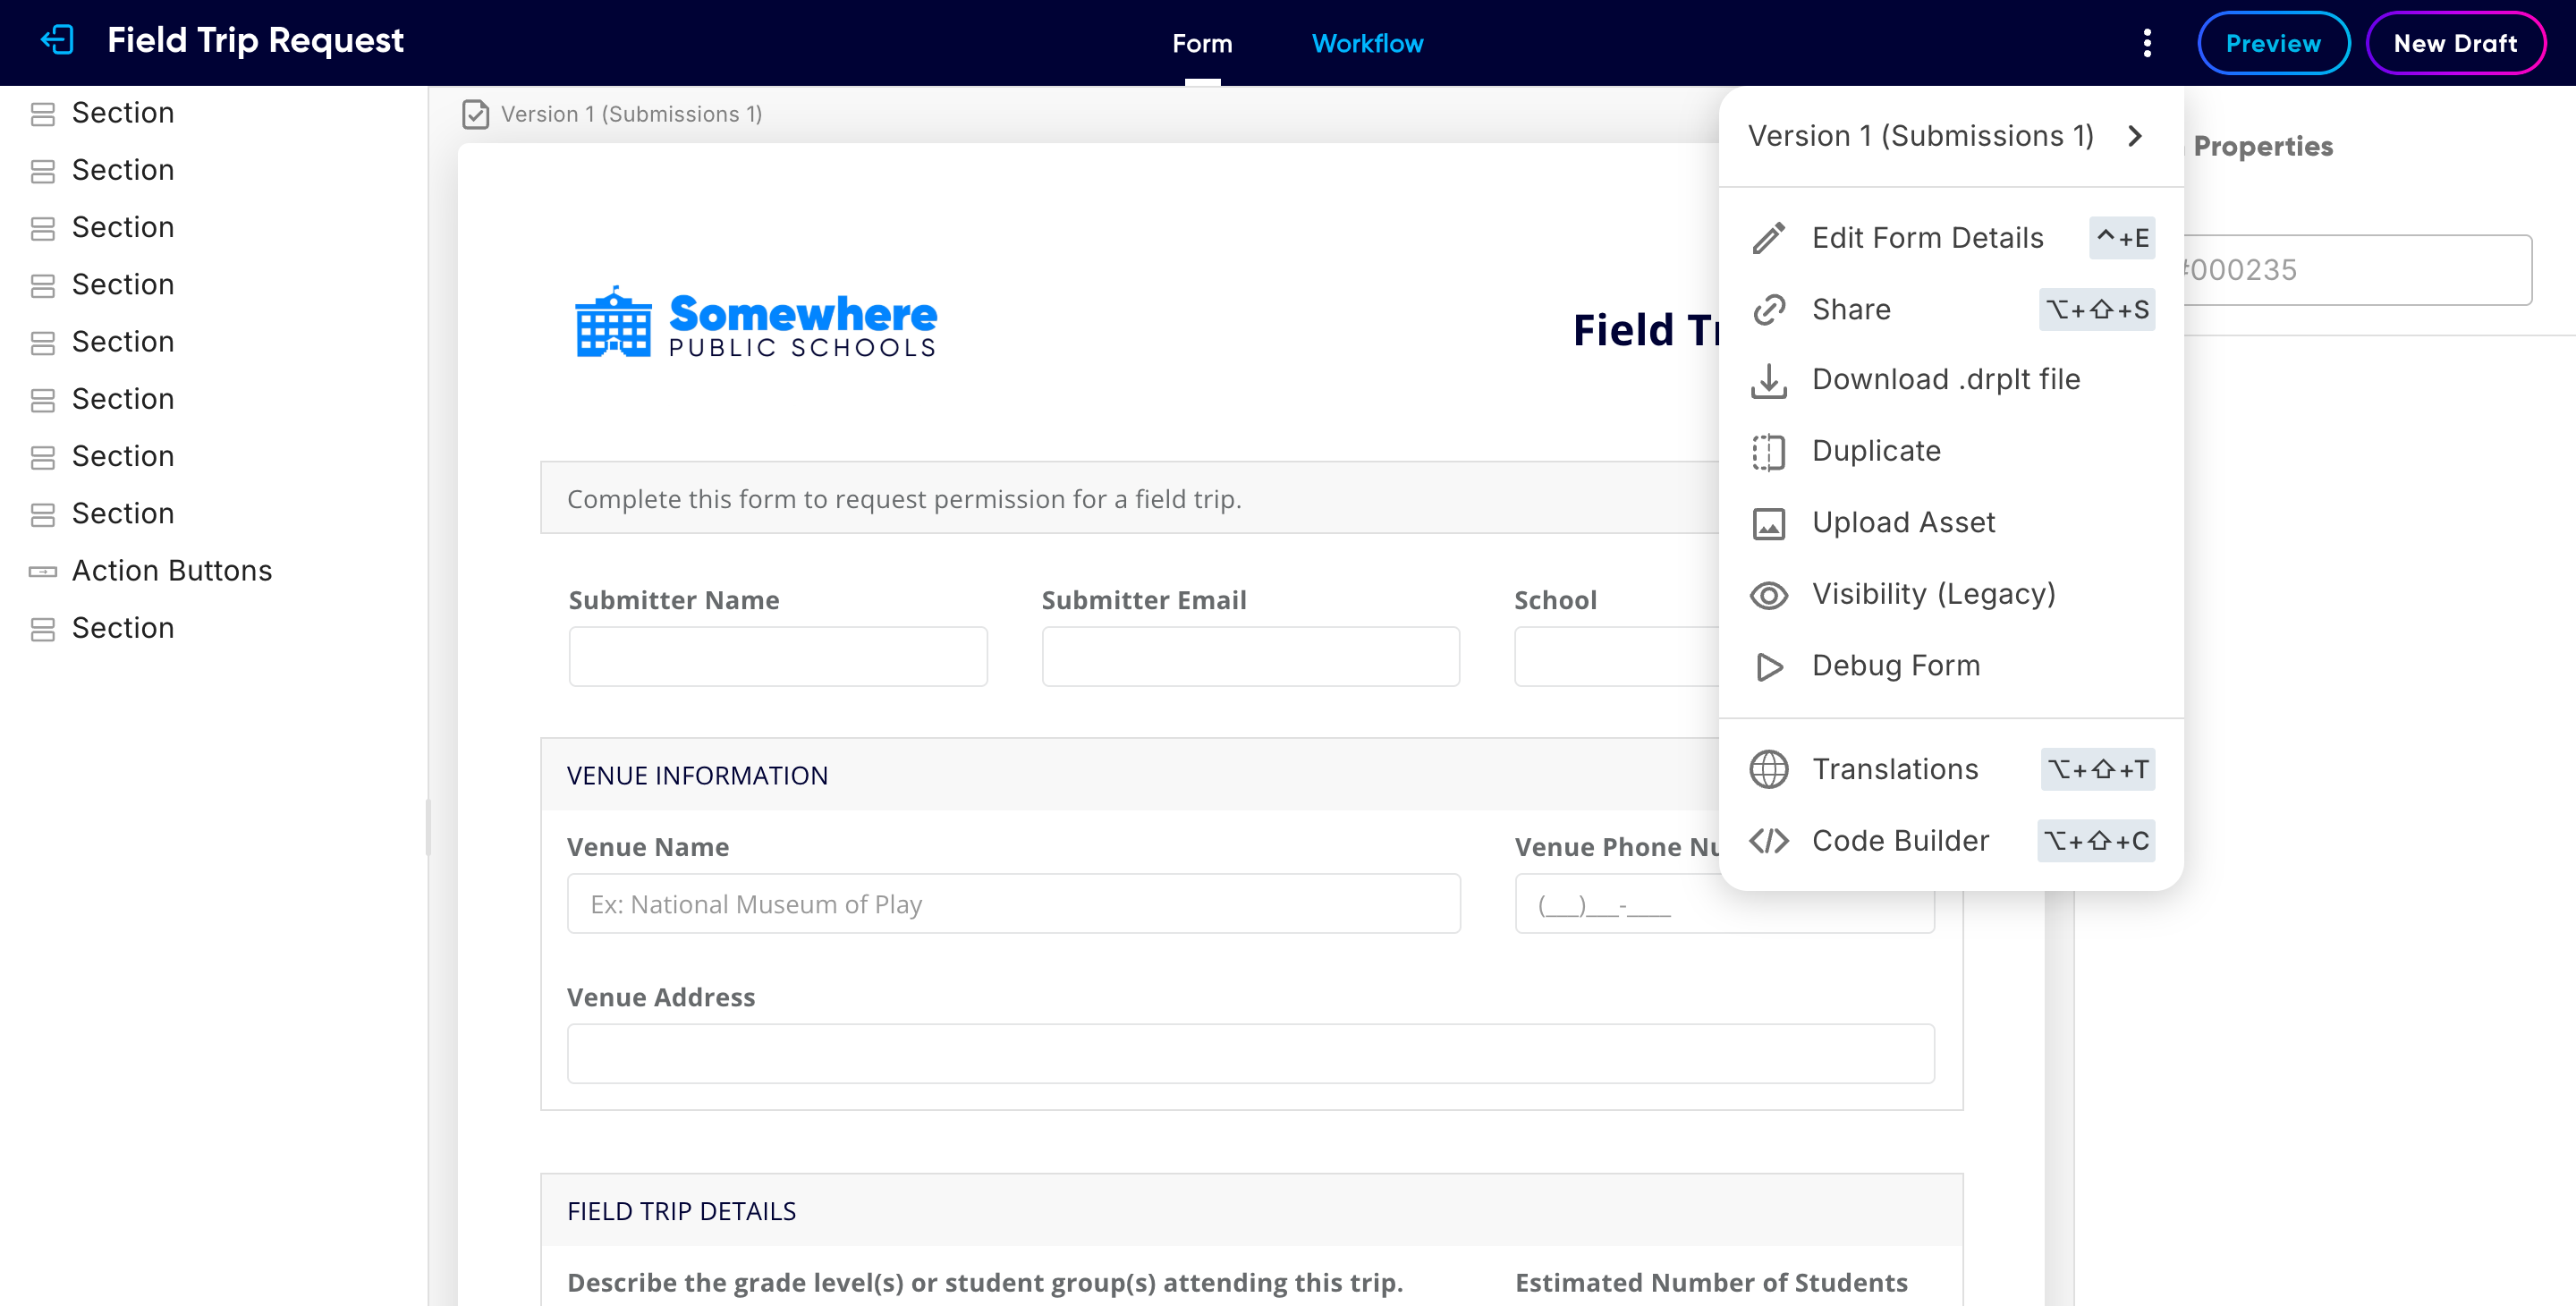Viewport: 2576px width, 1306px height.
Task: Click the FIELD TRIP DETAILS section header
Action: 1251,1211
